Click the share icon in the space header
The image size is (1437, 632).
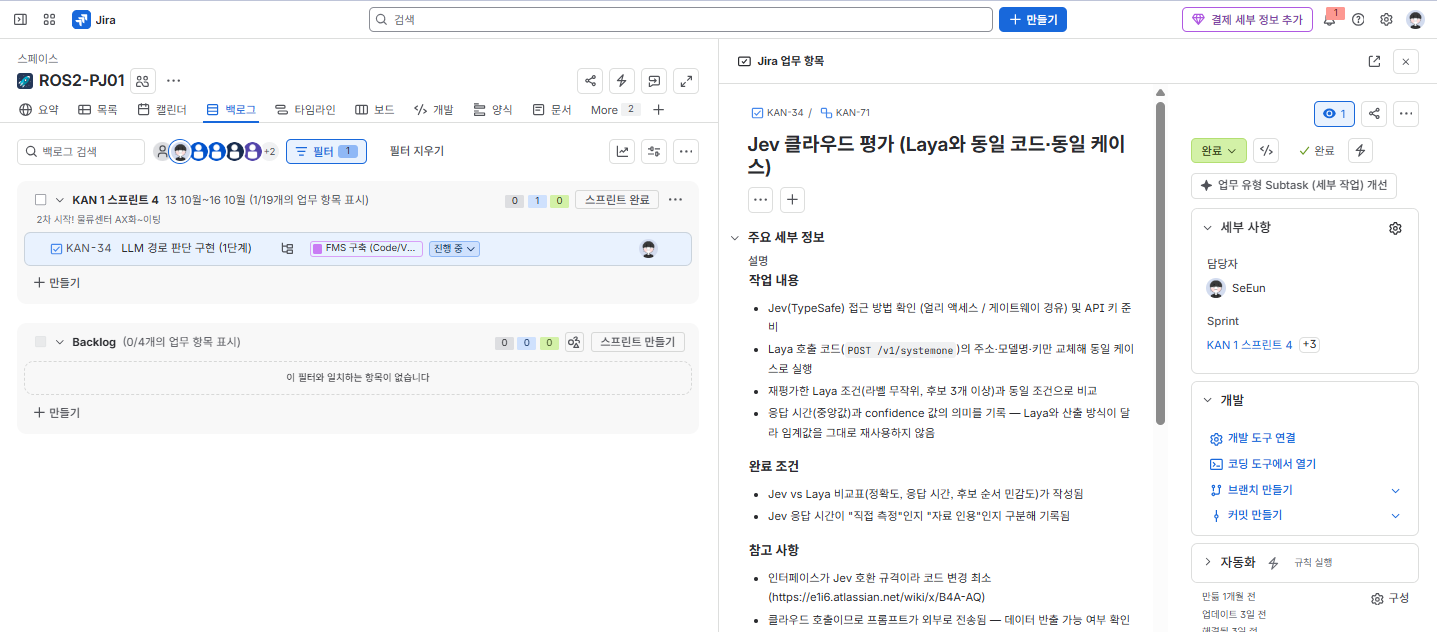[590, 81]
